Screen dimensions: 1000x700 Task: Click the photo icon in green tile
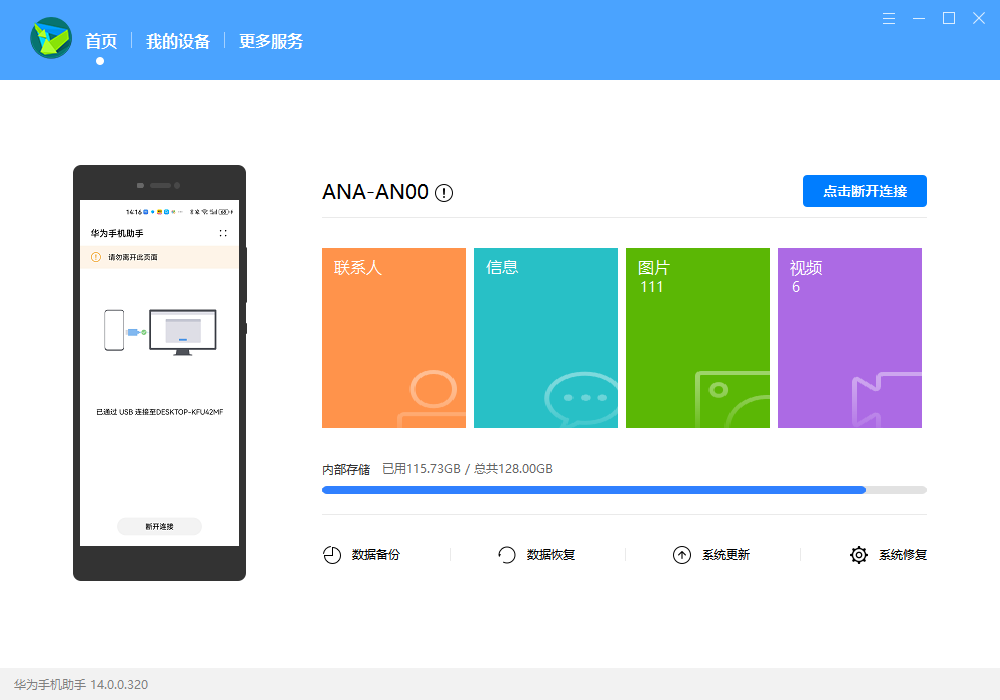tap(732, 399)
